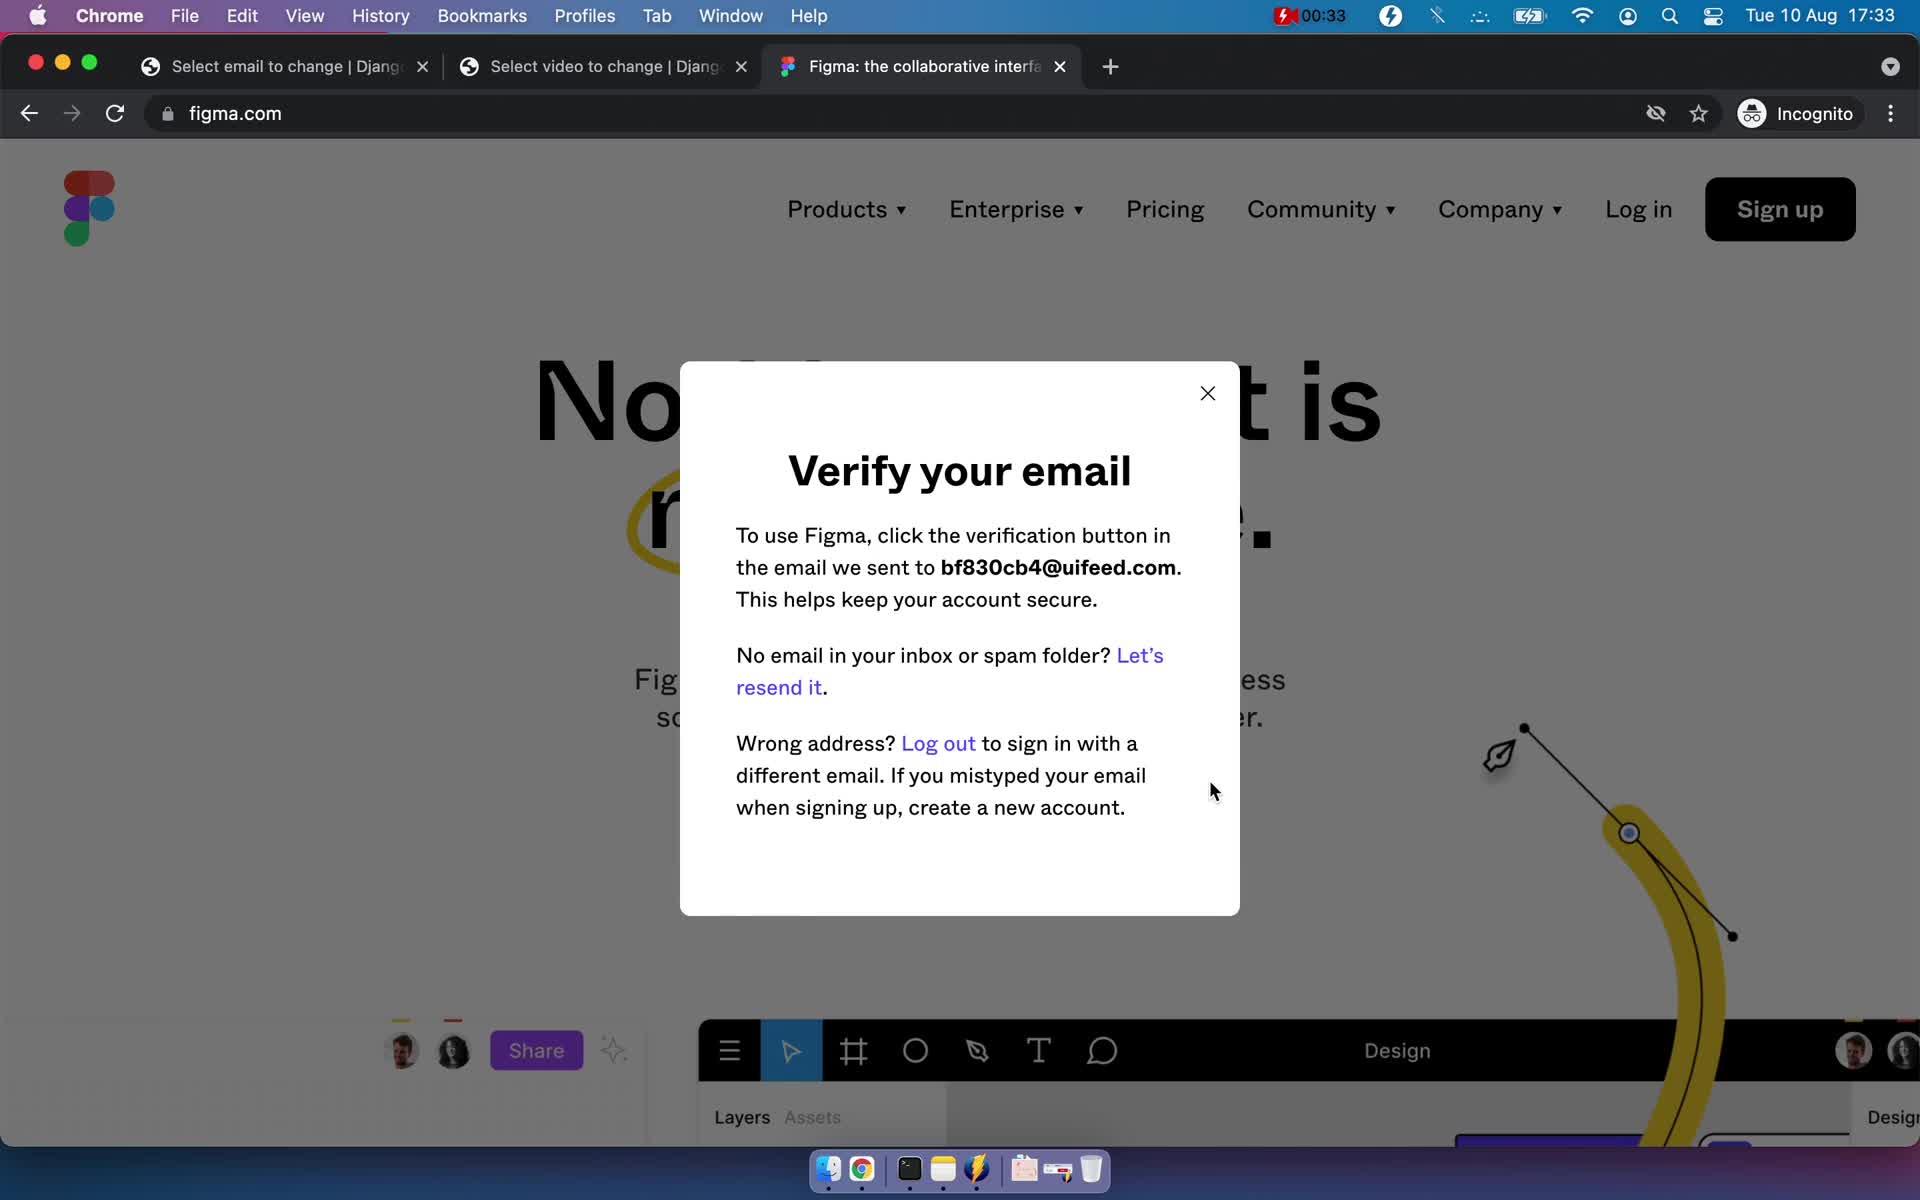1920x1200 pixels.
Task: Open the Products dropdown
Action: pos(847,209)
